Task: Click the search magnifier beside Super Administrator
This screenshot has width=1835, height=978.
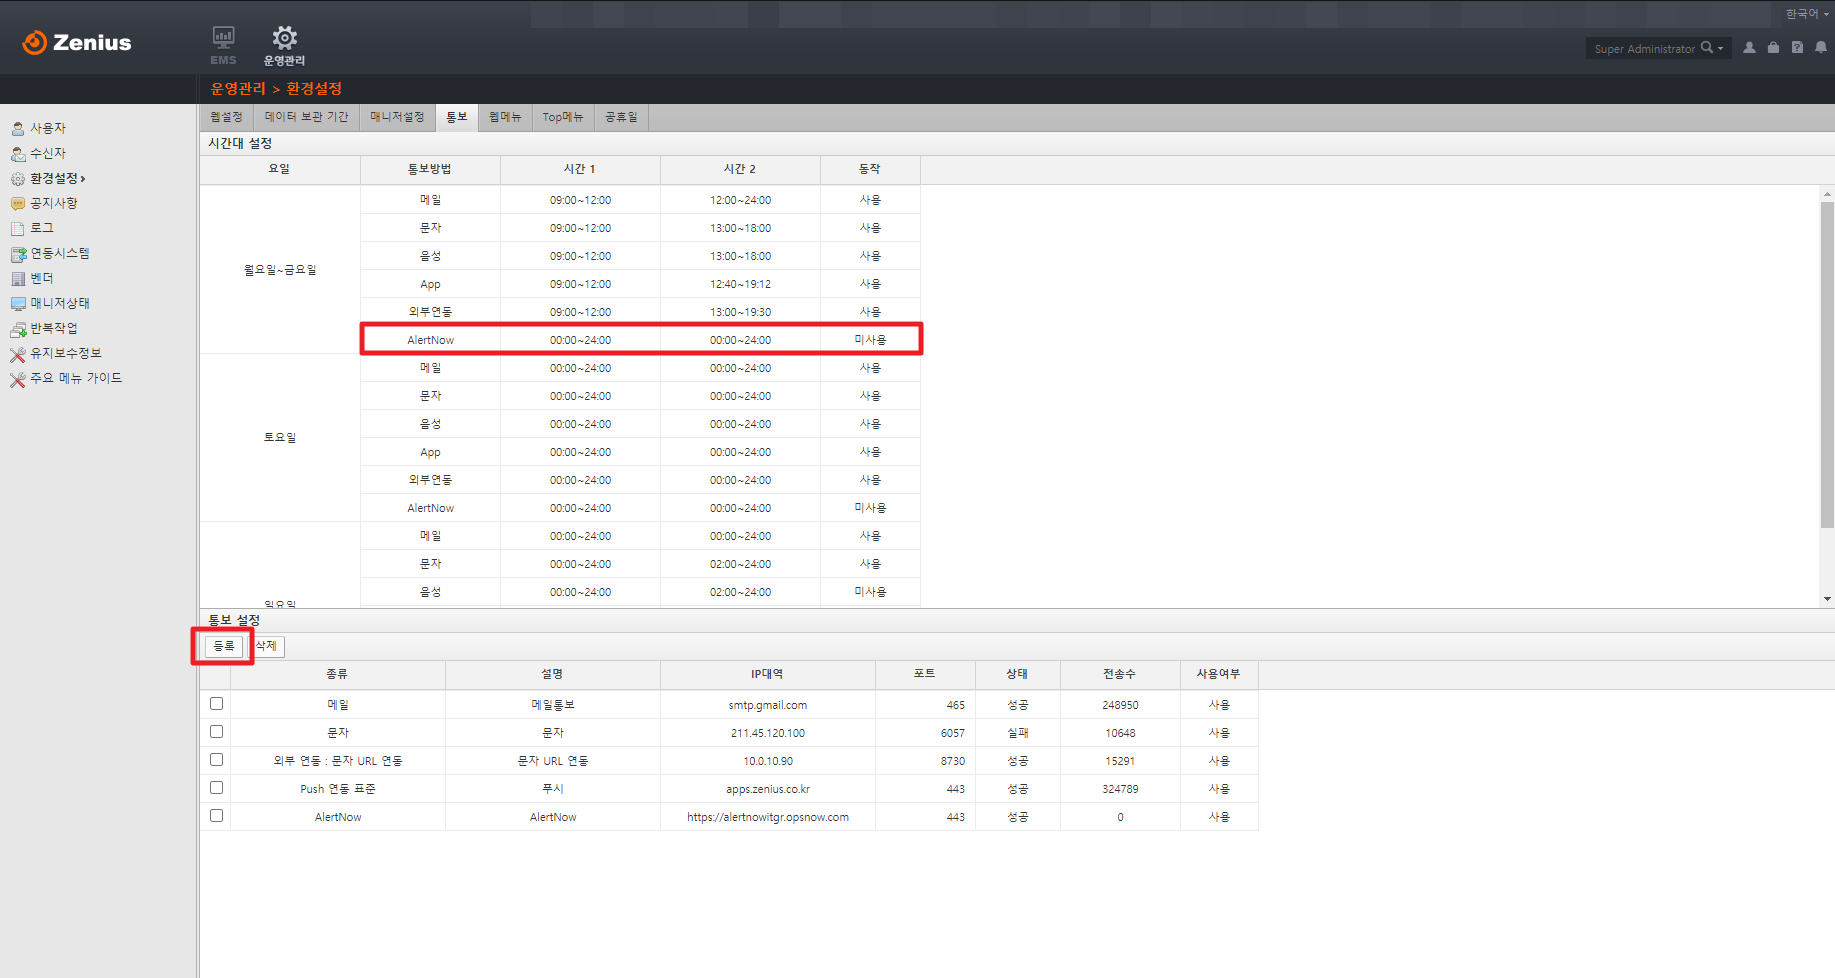Action: pos(1706,48)
